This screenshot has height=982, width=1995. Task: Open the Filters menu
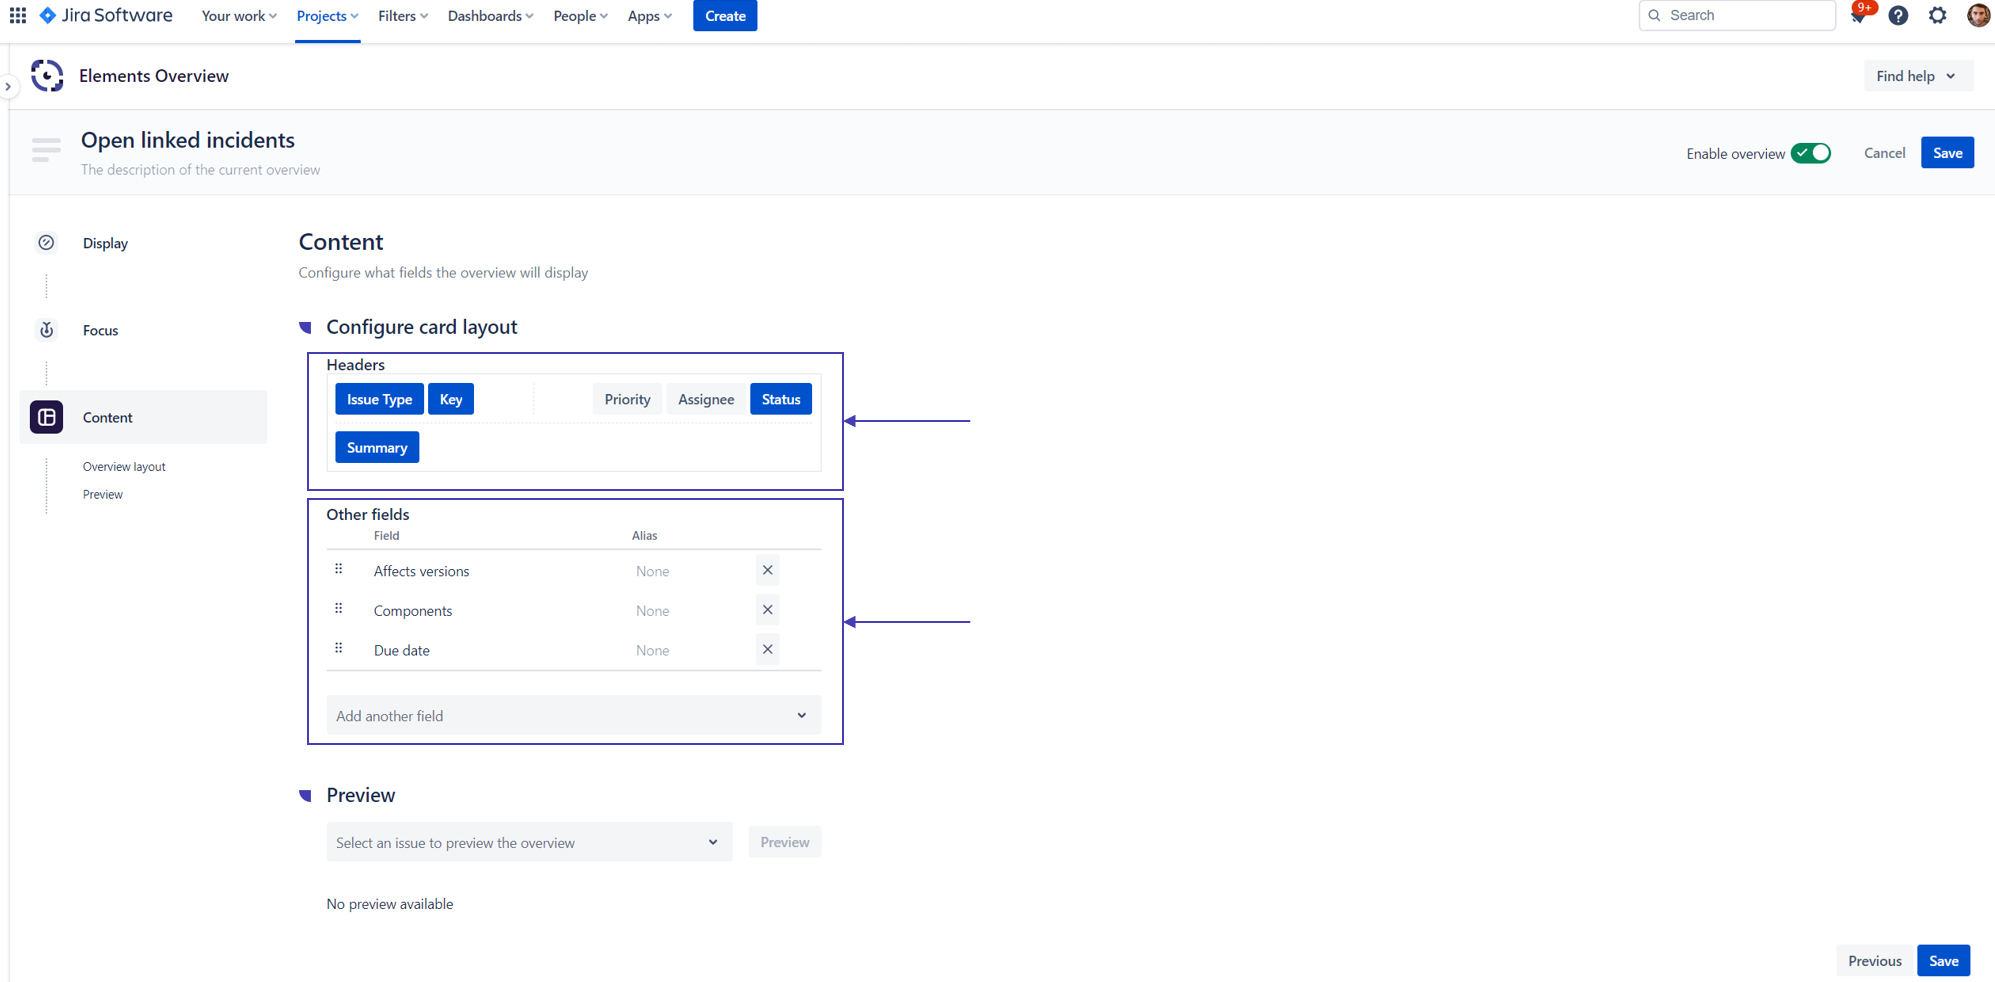click(x=403, y=16)
